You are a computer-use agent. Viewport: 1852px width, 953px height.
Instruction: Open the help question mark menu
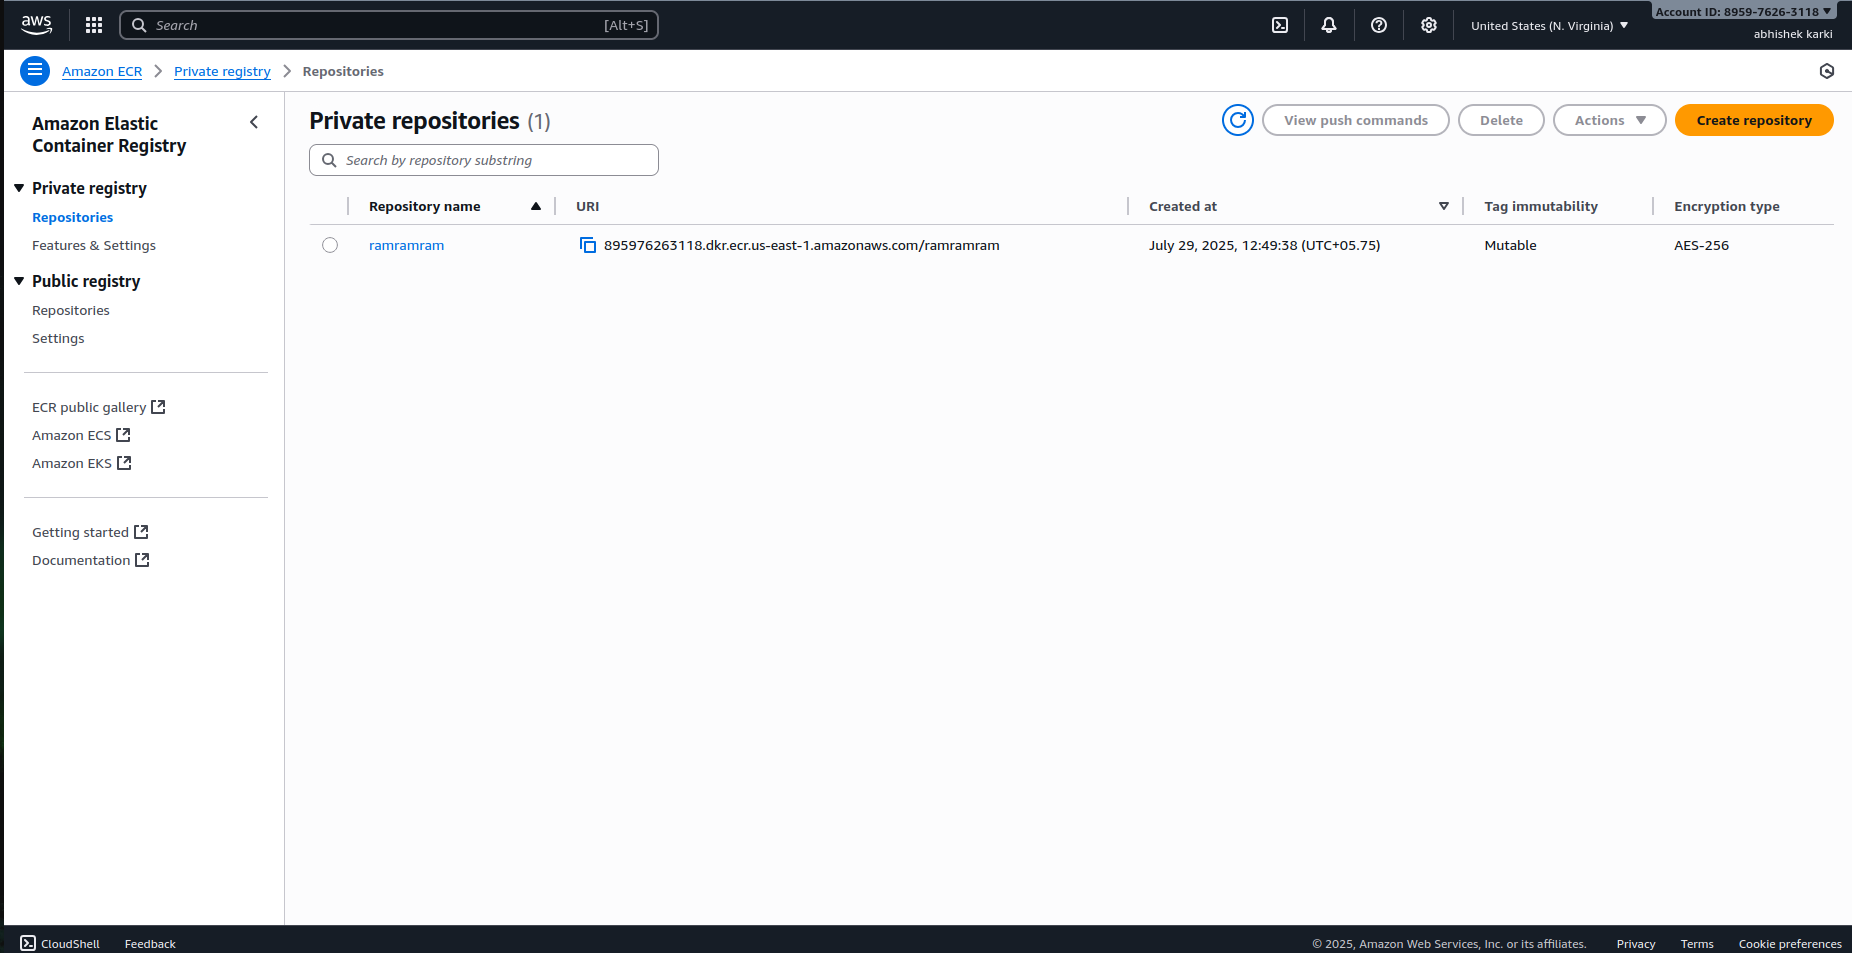(1379, 25)
